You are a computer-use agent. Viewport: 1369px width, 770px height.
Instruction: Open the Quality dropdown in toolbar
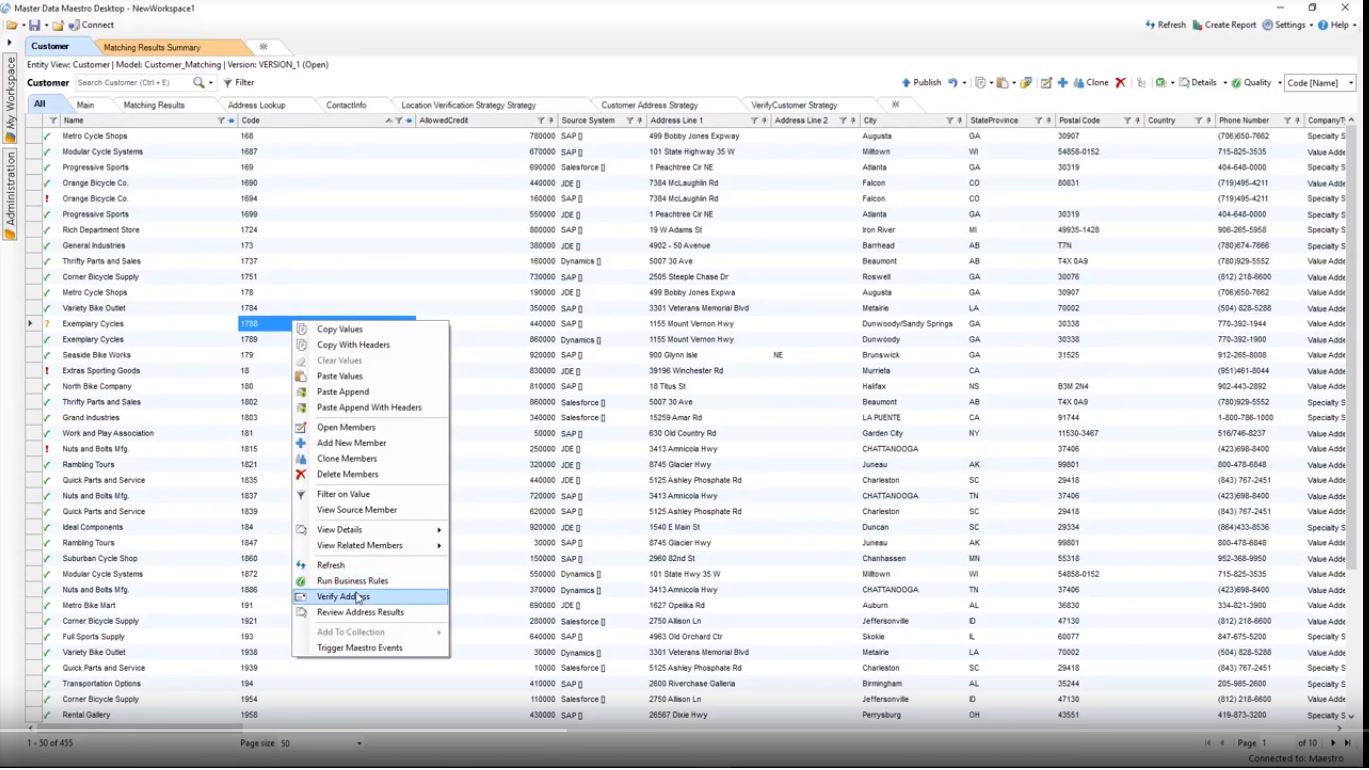(1254, 83)
